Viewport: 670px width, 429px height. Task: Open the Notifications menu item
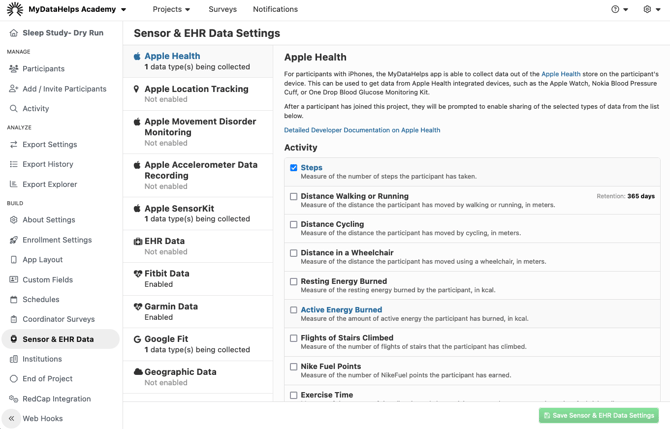click(275, 9)
